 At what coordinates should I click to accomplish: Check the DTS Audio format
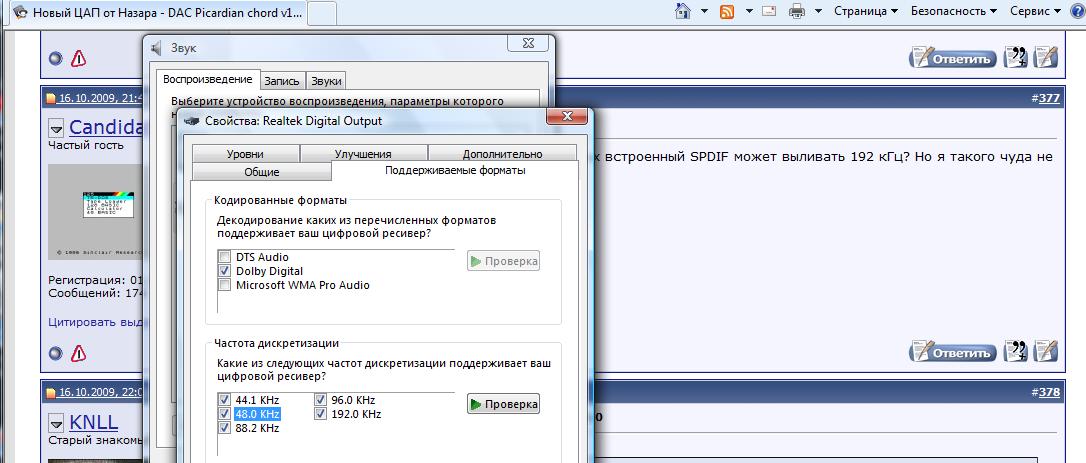click(x=224, y=257)
